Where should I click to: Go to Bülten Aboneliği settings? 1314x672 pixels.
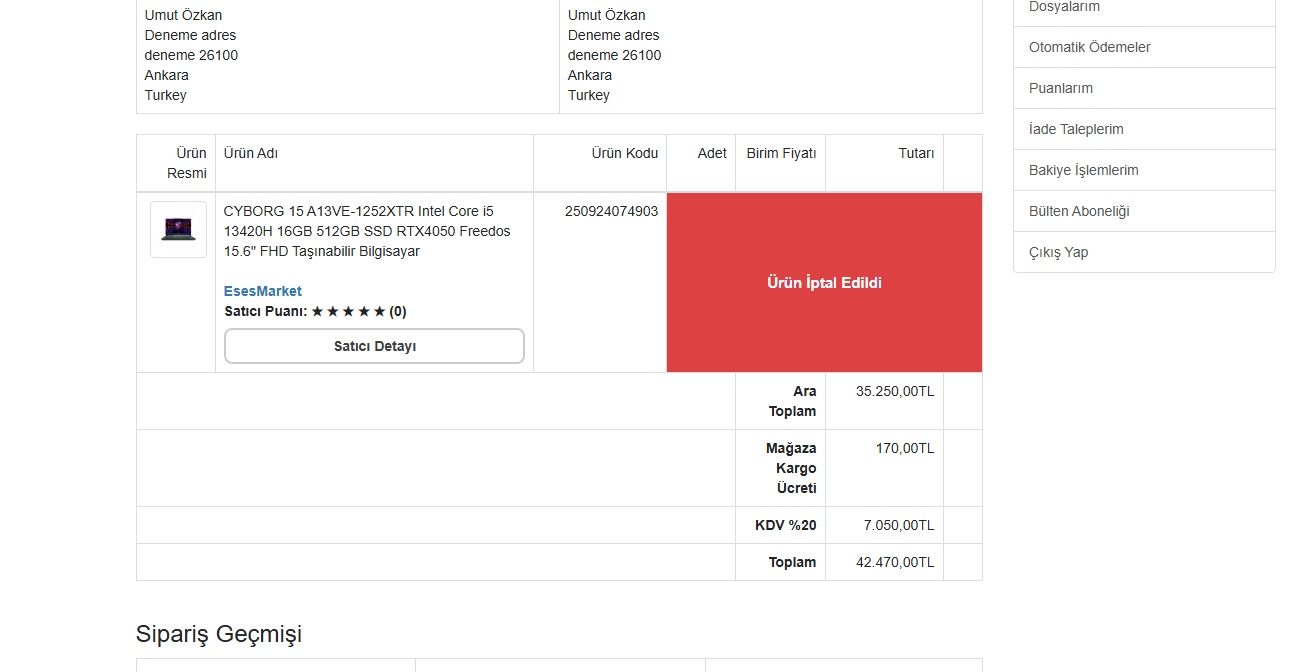click(x=1078, y=211)
